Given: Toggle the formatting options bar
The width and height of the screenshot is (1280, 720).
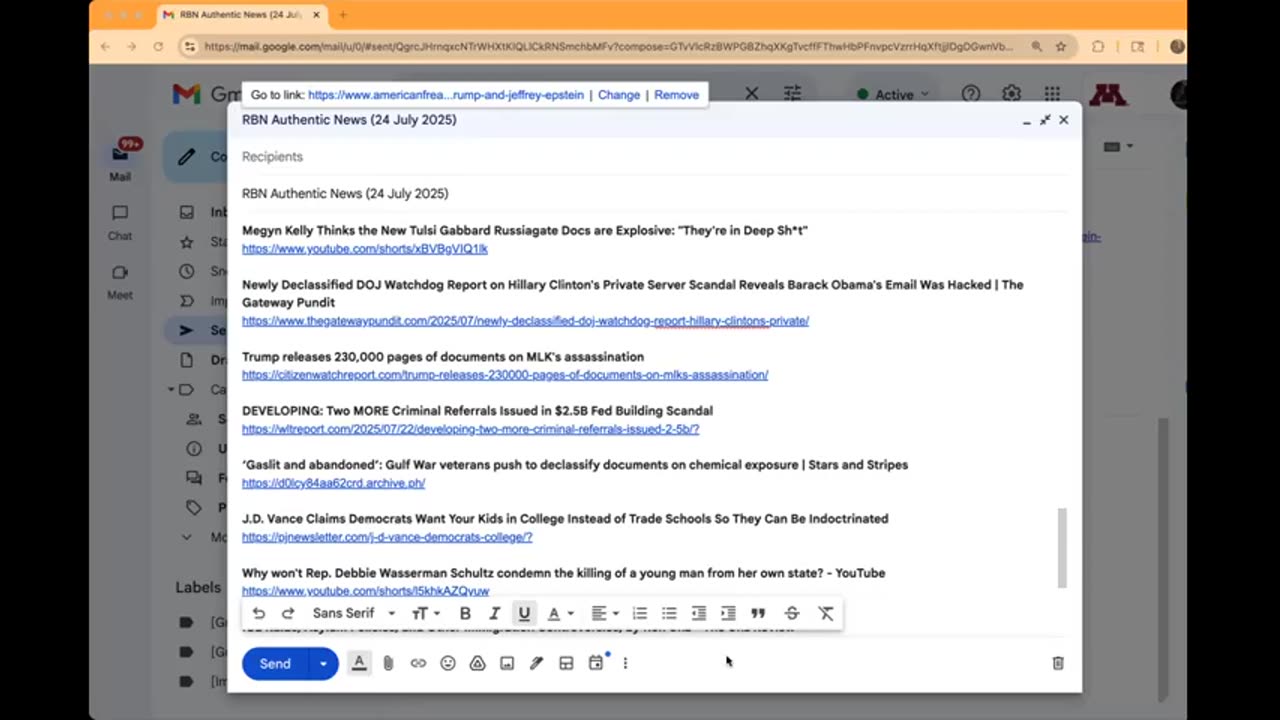Looking at the screenshot, I should tap(359, 663).
